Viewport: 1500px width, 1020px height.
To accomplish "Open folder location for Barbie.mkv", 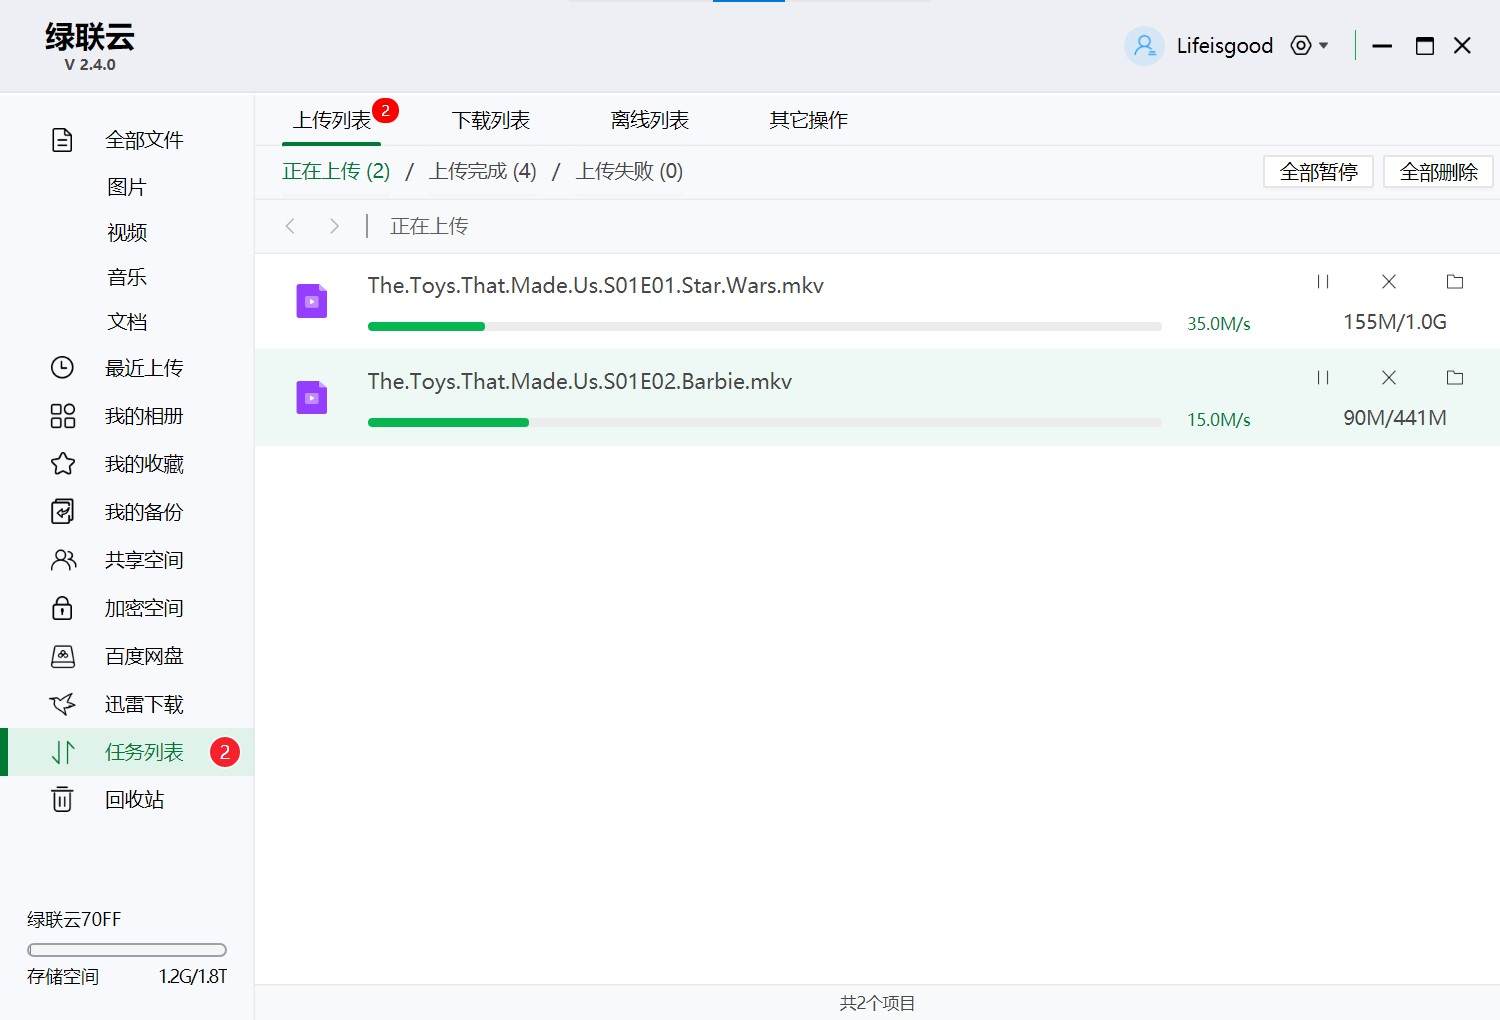I will [1455, 378].
